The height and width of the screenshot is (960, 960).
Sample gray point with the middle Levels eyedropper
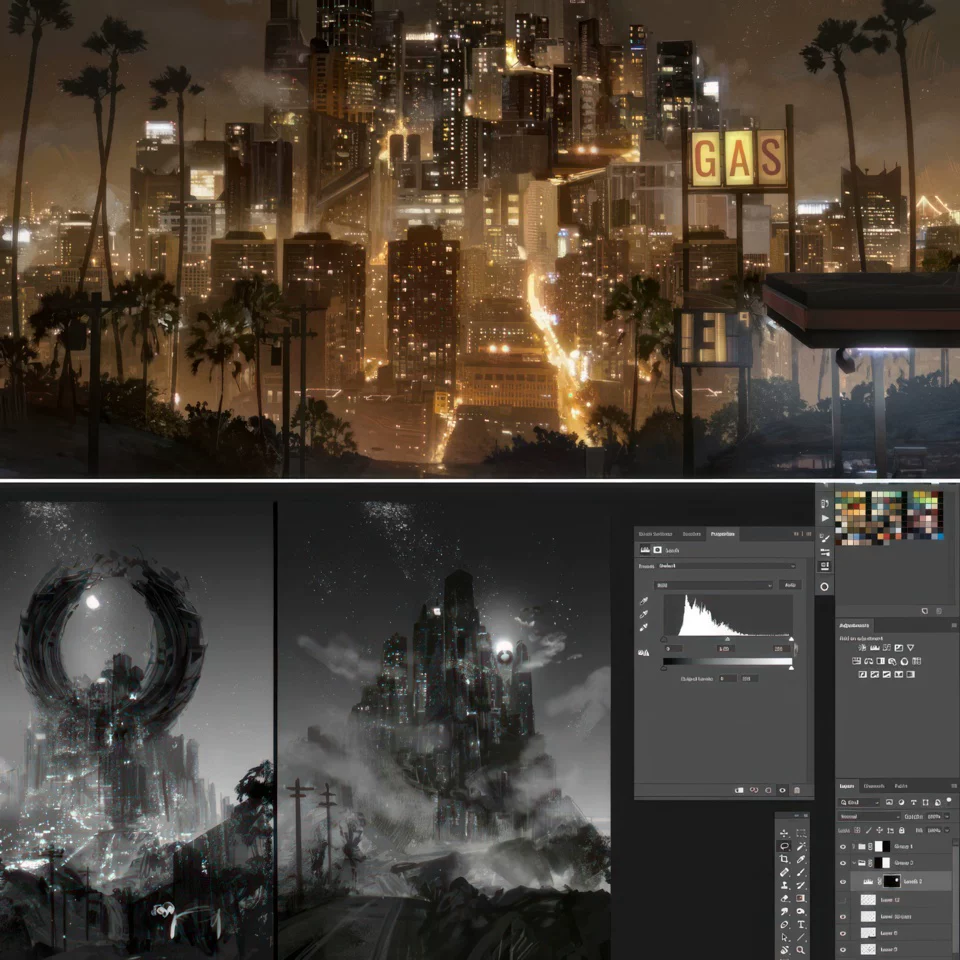[644, 614]
